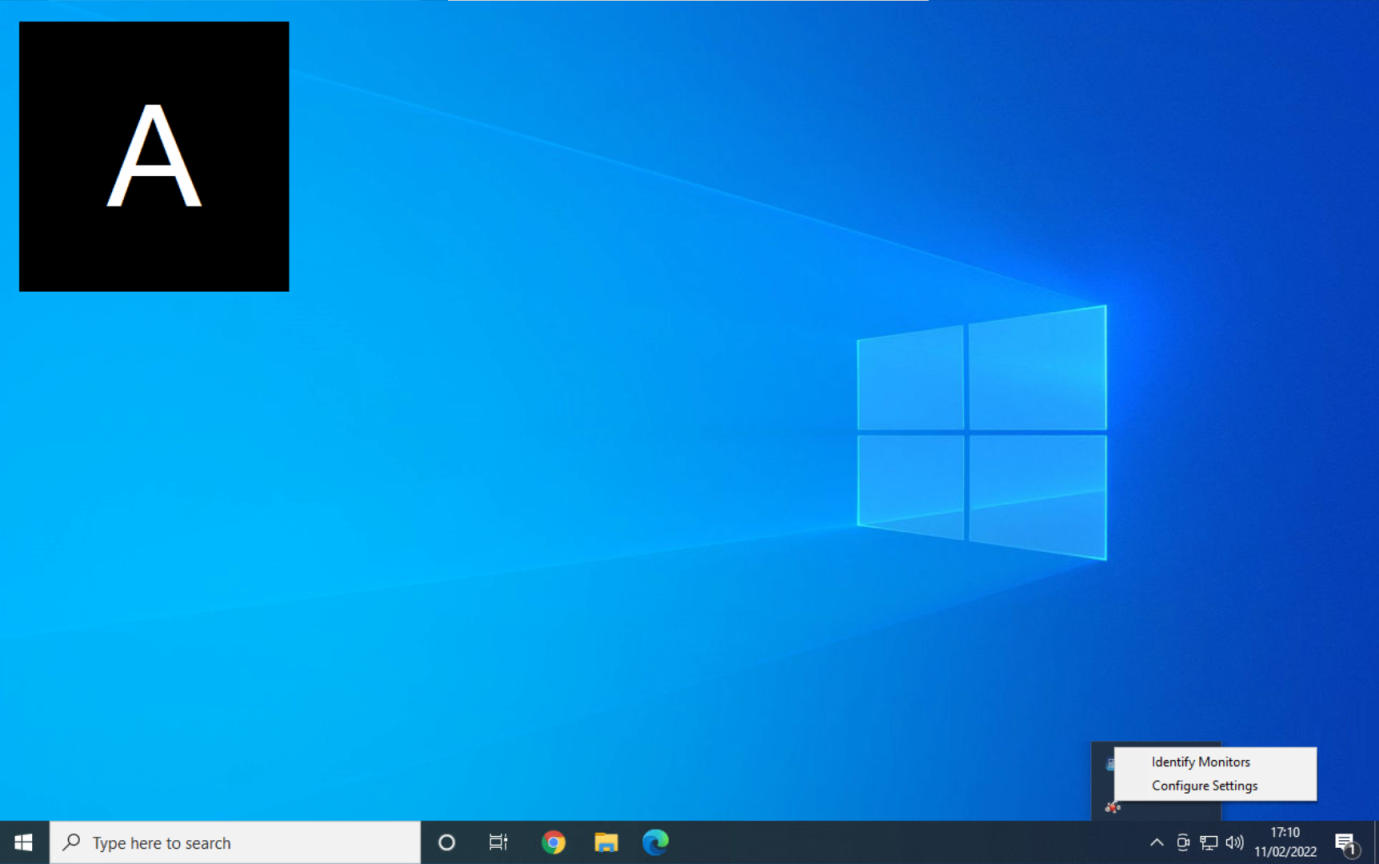Click the blue tray icon behind the context menu

[1110, 764]
